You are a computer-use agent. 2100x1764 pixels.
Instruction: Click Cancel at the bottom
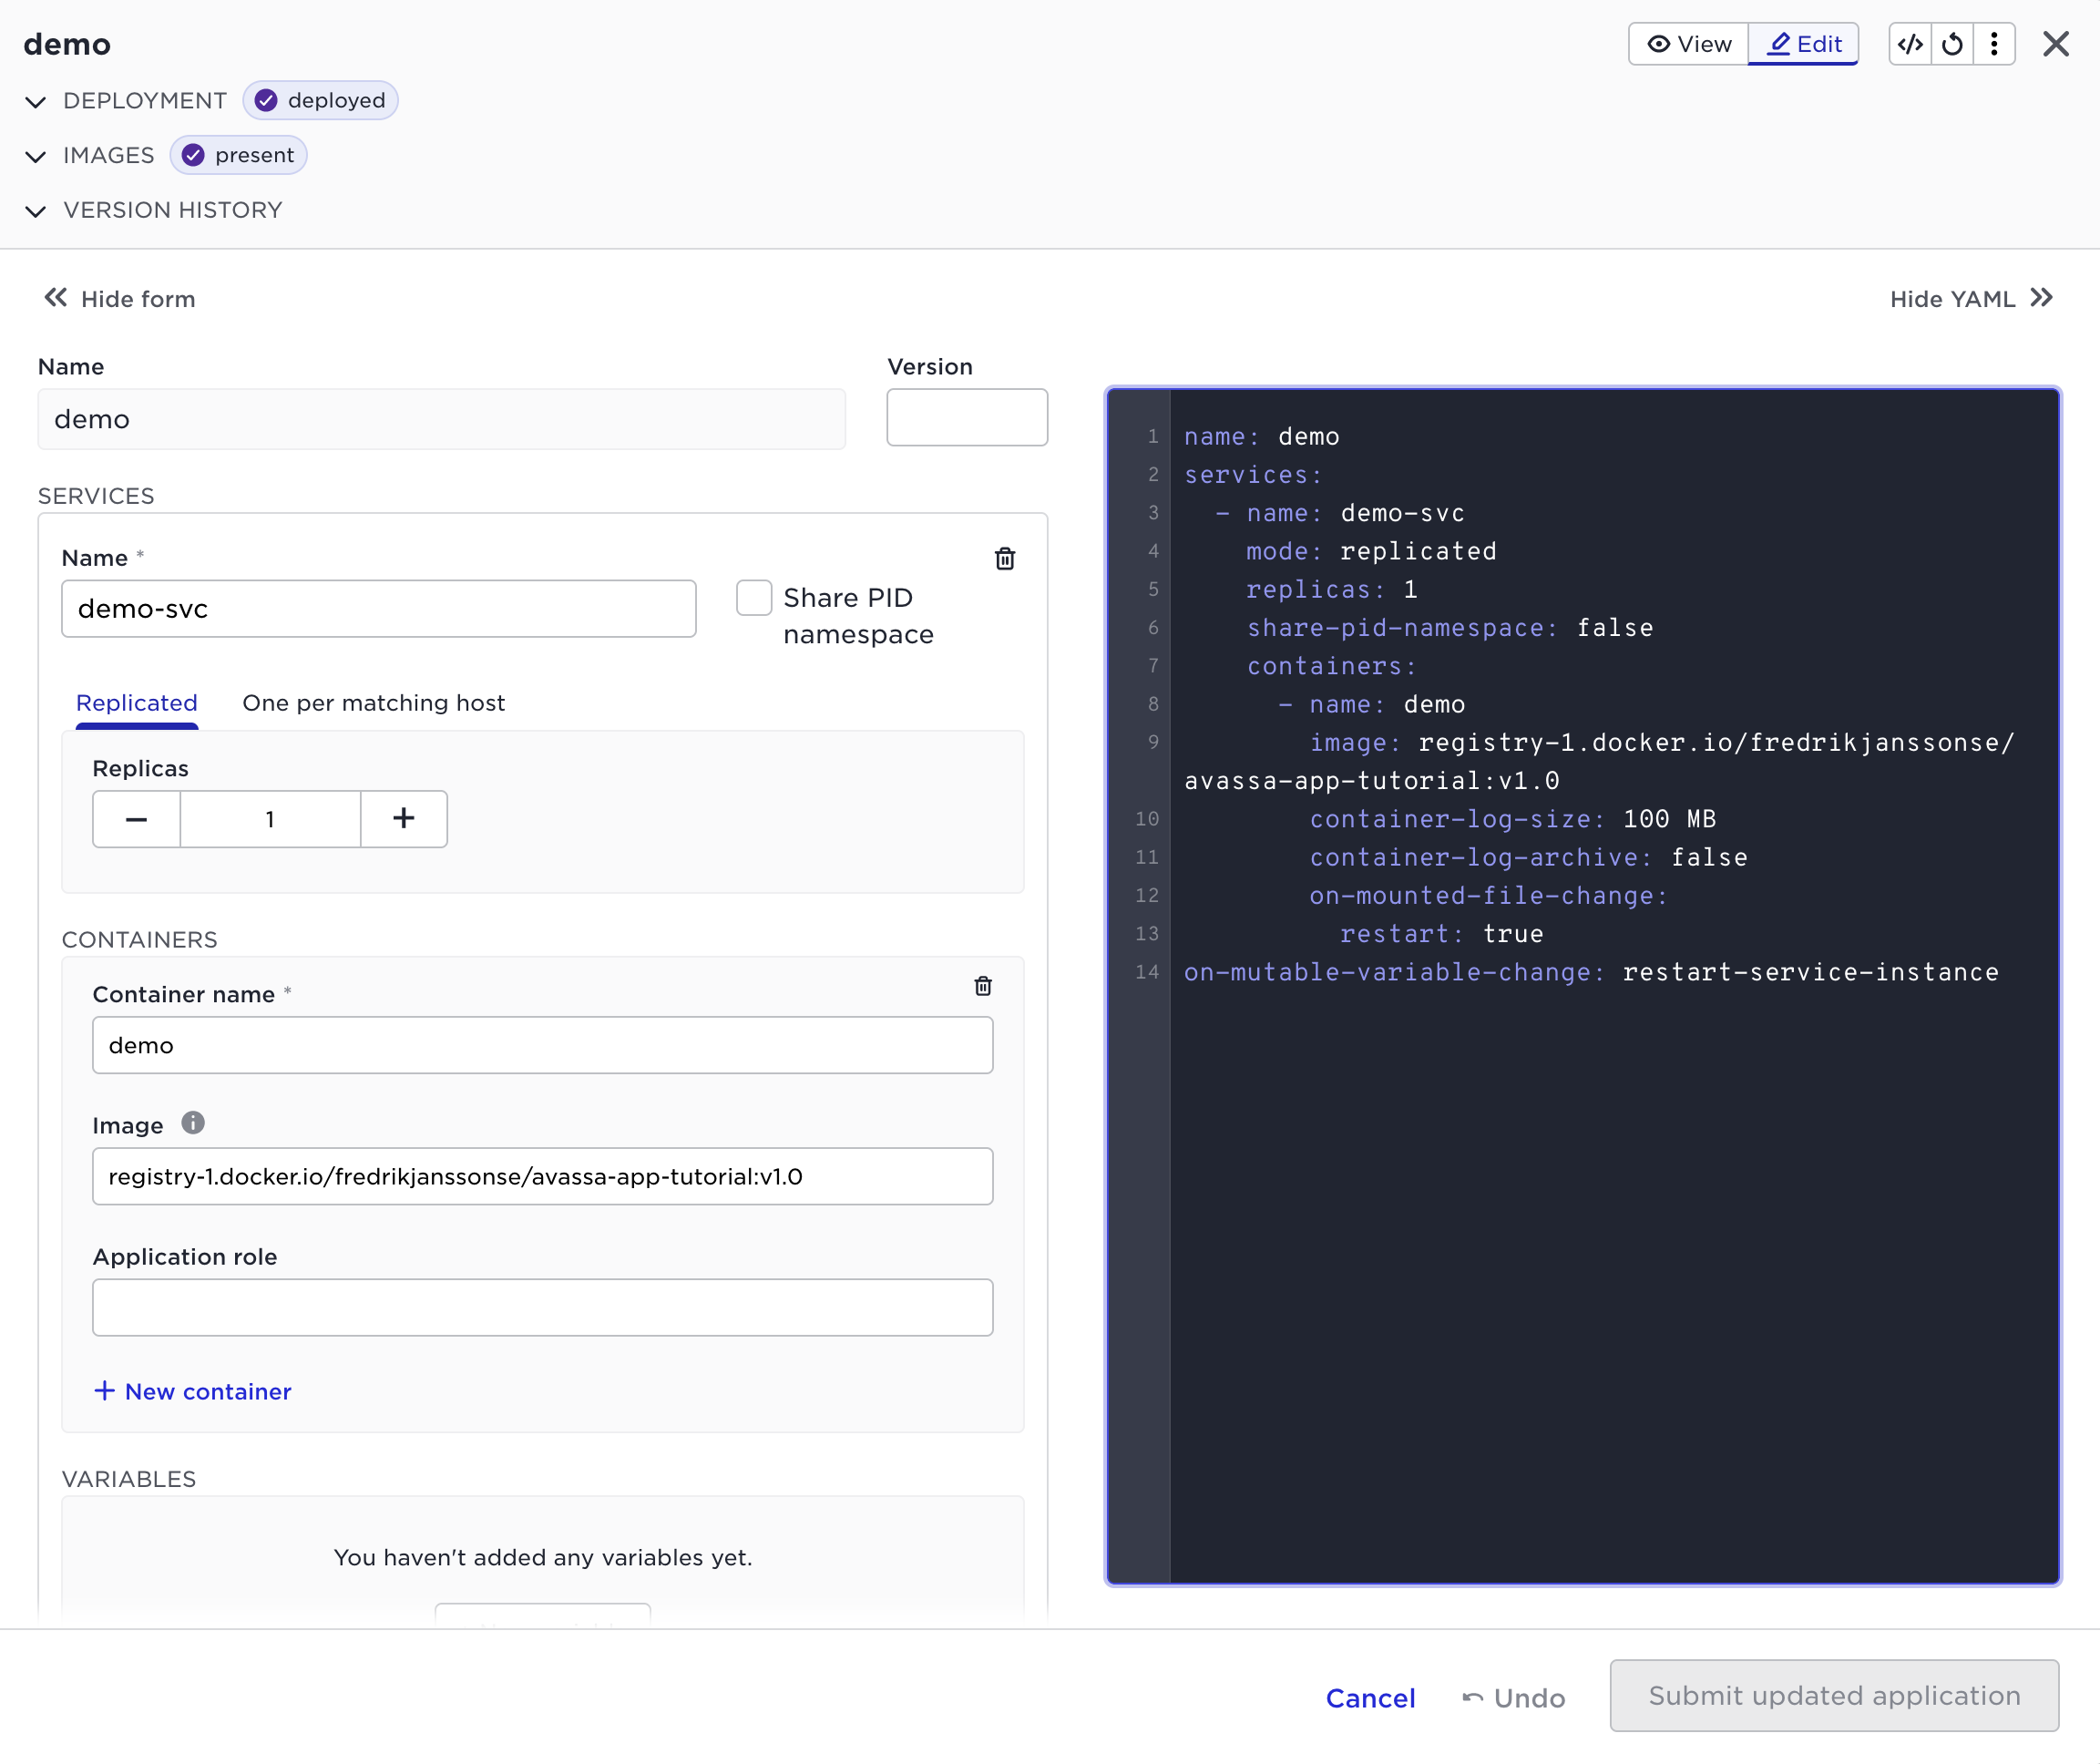tap(1370, 1698)
